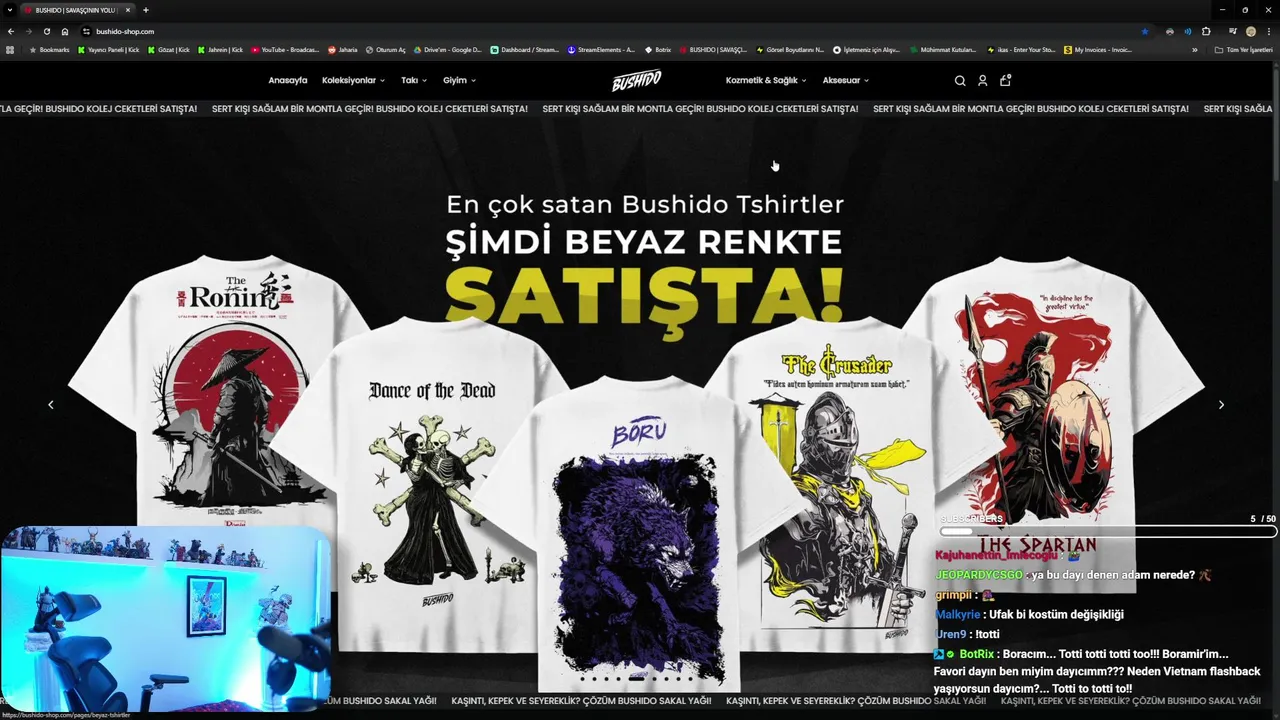Open Bookmarks folder in bookmarks bar
The height and width of the screenshot is (720, 1280).
coord(49,49)
